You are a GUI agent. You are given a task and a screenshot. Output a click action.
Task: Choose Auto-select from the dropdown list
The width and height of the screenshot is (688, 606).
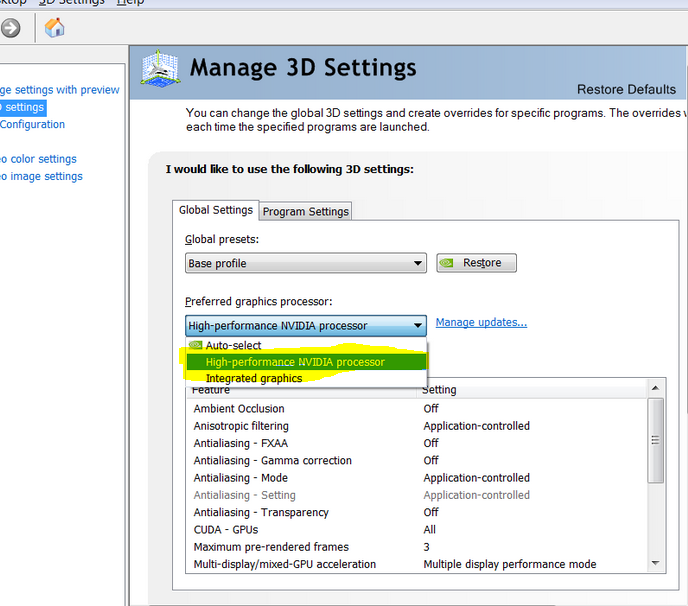306,345
